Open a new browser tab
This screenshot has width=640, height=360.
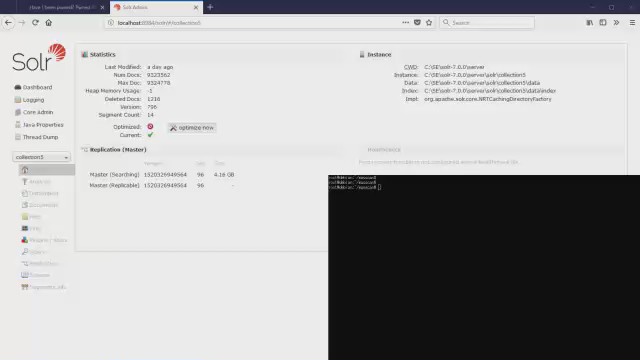click(210, 7)
